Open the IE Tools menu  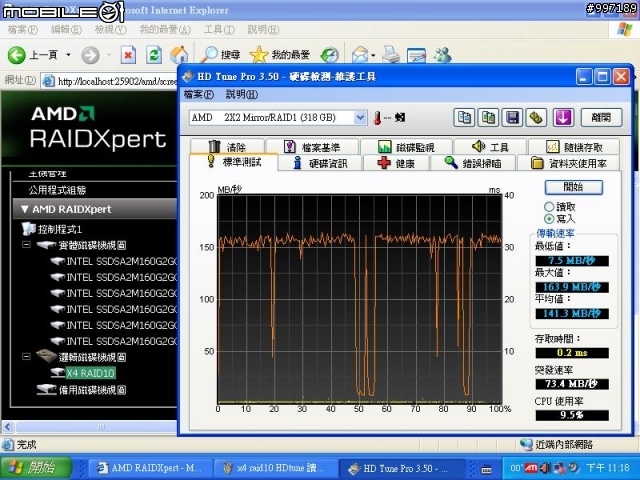click(219, 29)
